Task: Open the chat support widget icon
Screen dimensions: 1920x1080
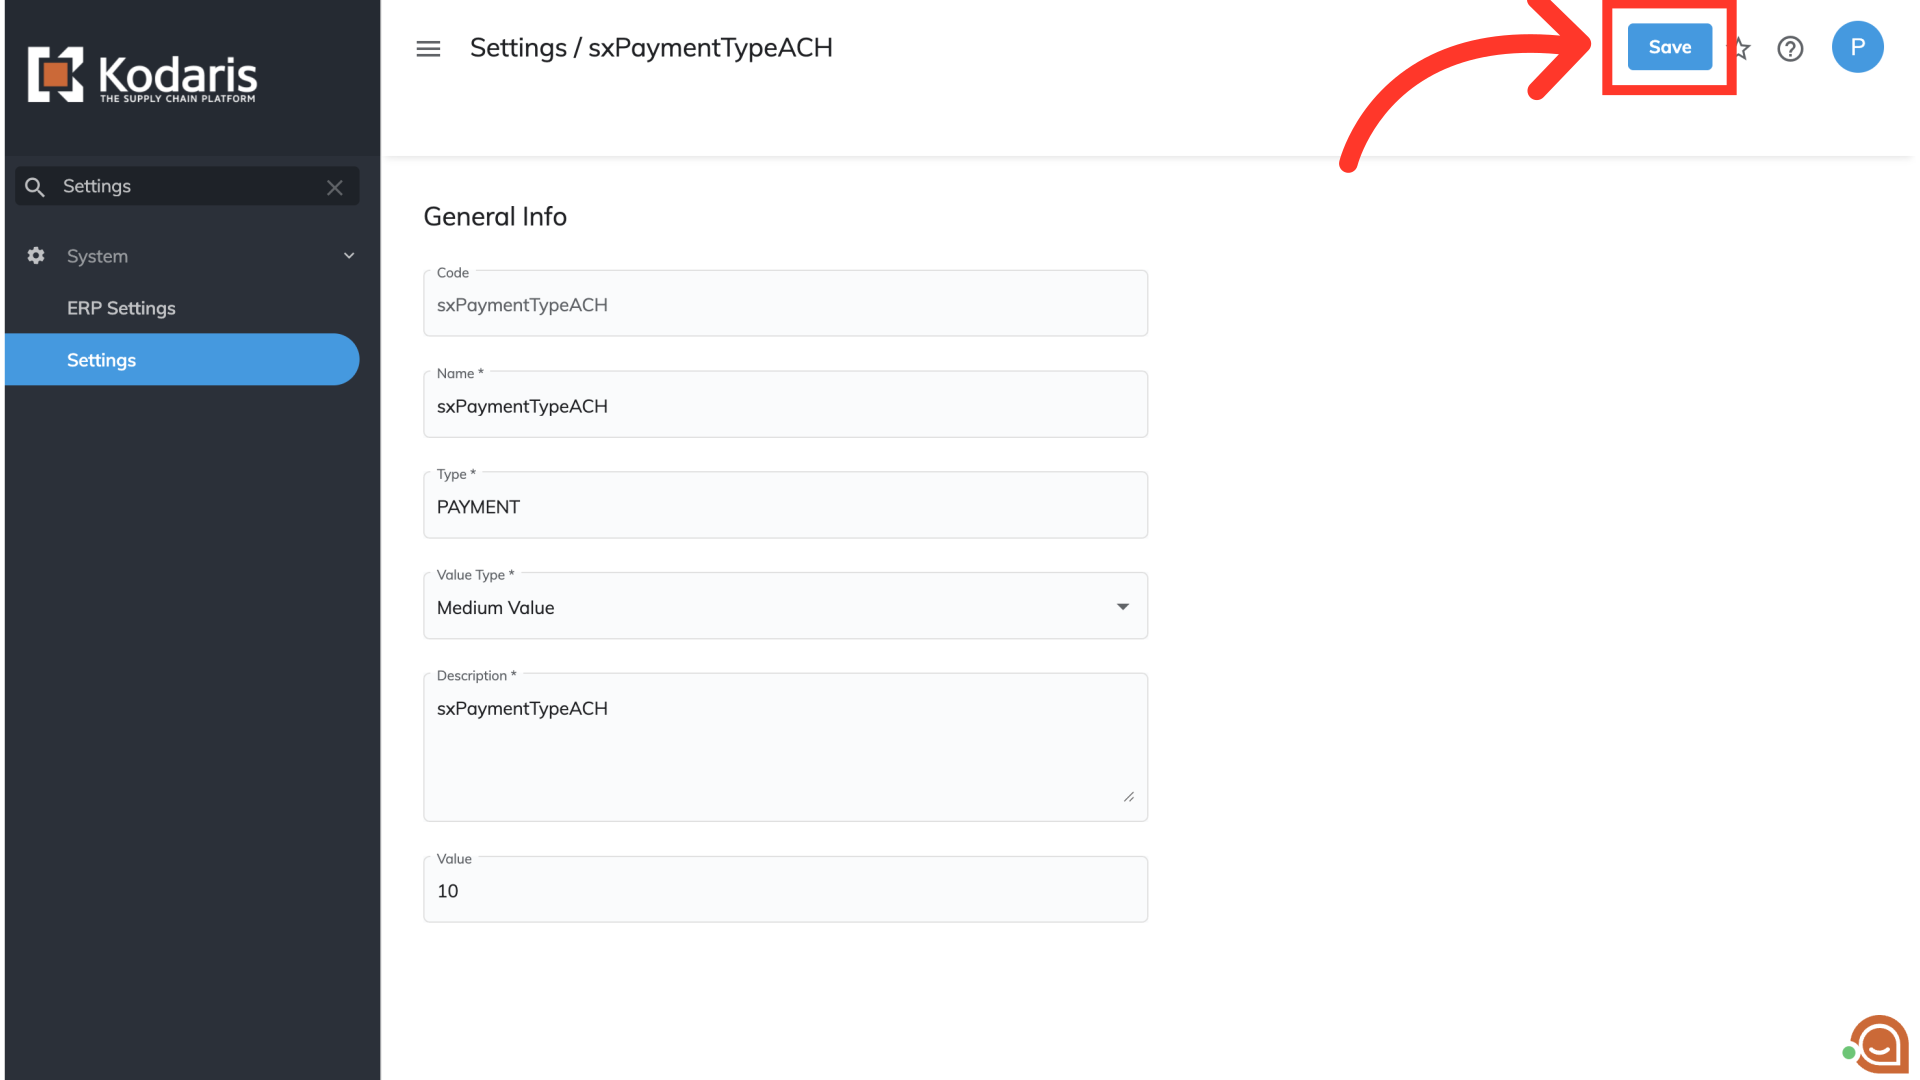Action: [x=1878, y=1045]
